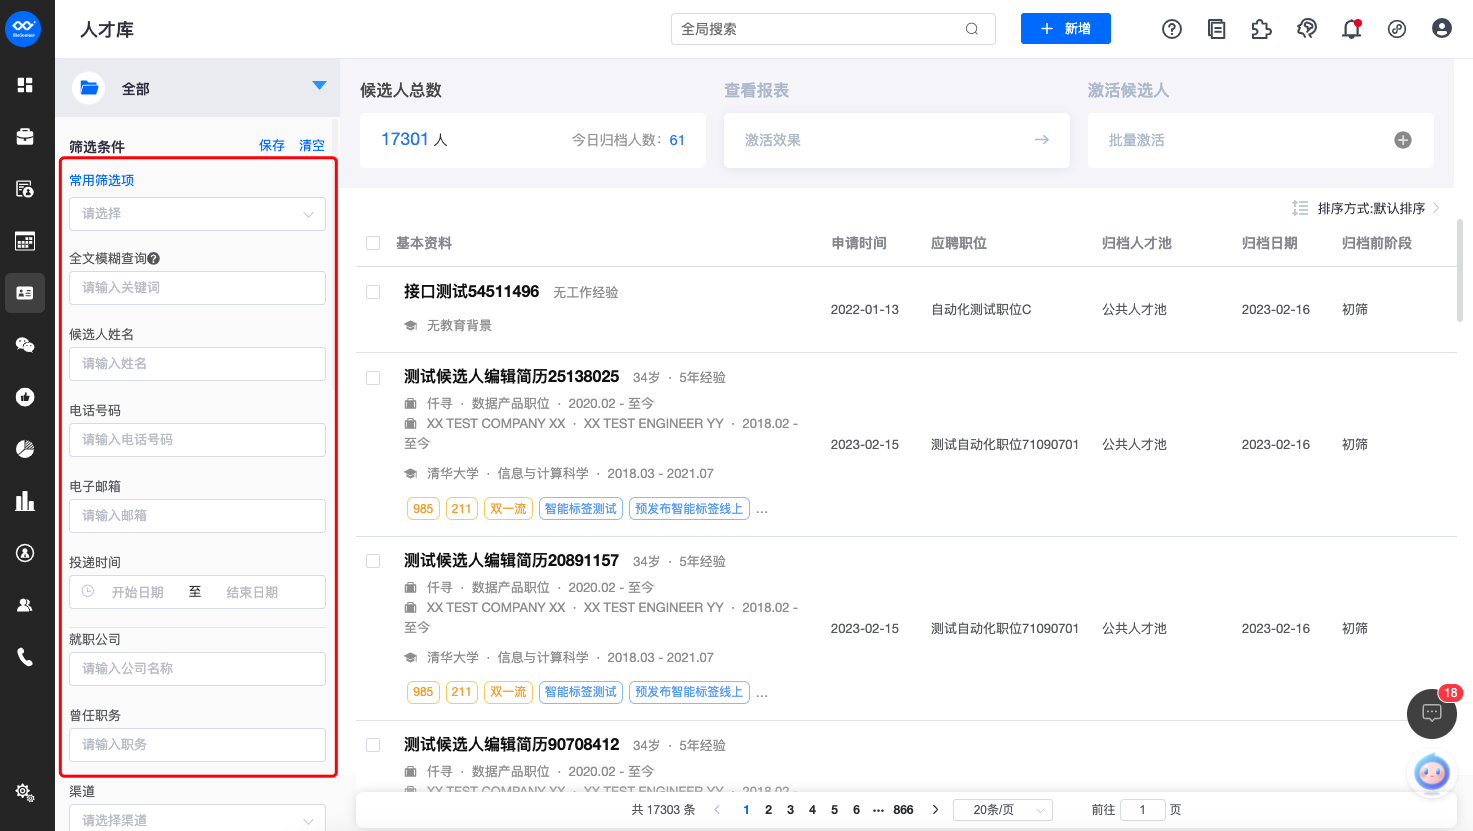Click the 保存 filter link
The width and height of the screenshot is (1473, 831).
pos(272,146)
